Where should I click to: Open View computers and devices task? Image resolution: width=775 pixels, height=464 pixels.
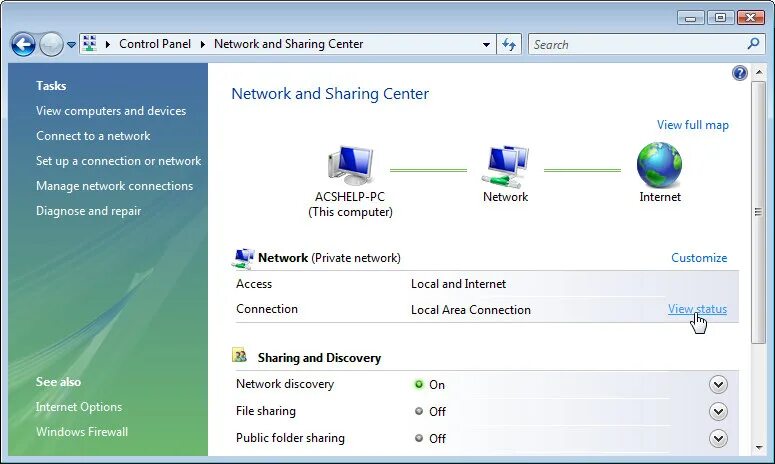click(x=111, y=111)
